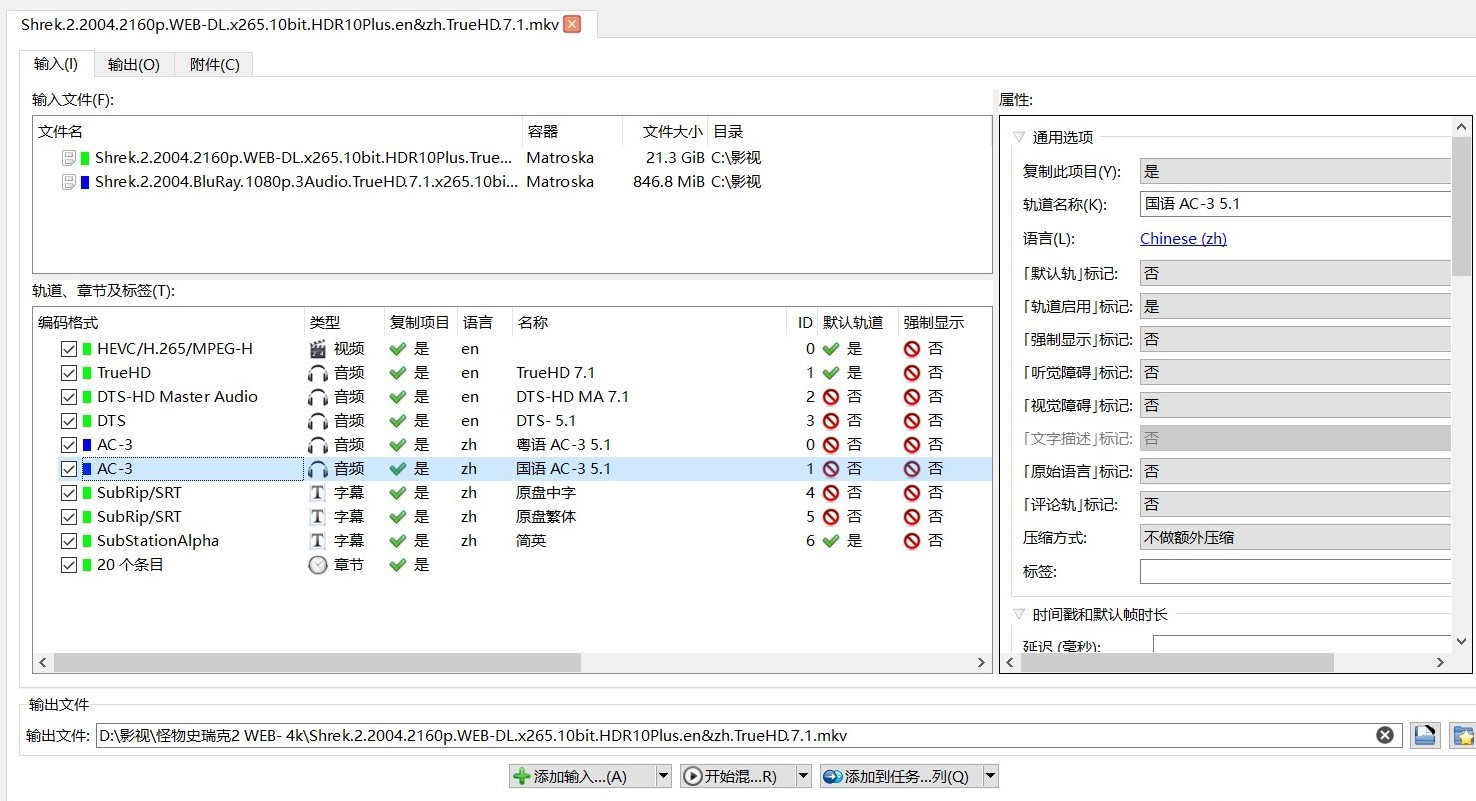
Task: Open the 「听觉障碍」标记 dropdown
Action: [1295, 373]
